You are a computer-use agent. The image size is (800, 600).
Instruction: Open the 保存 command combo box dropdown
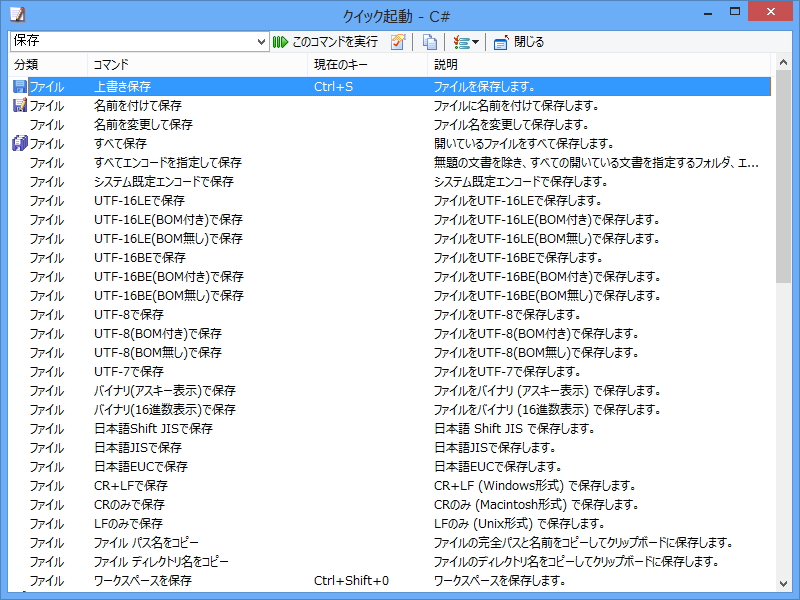[258, 42]
